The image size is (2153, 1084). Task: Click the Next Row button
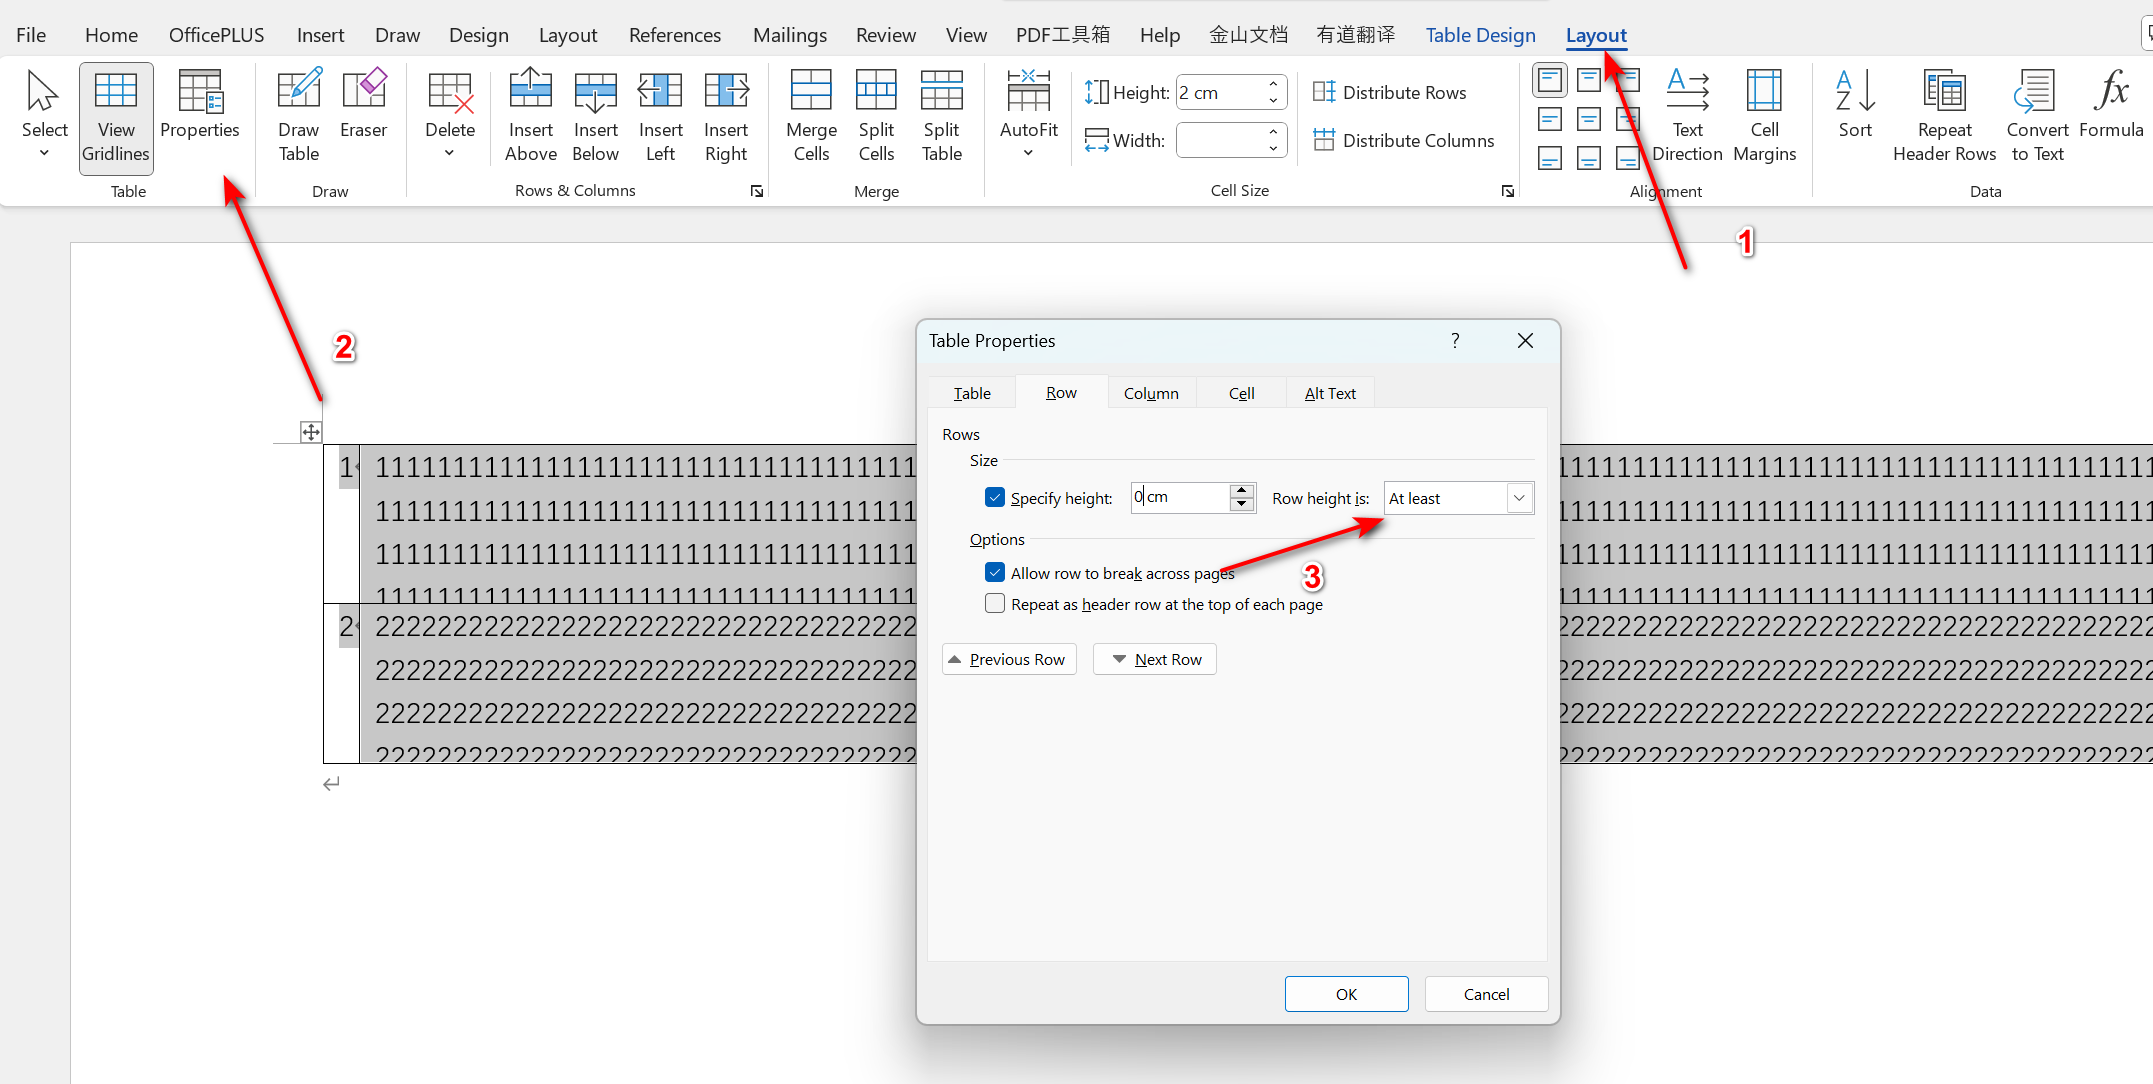pyautogui.click(x=1155, y=659)
